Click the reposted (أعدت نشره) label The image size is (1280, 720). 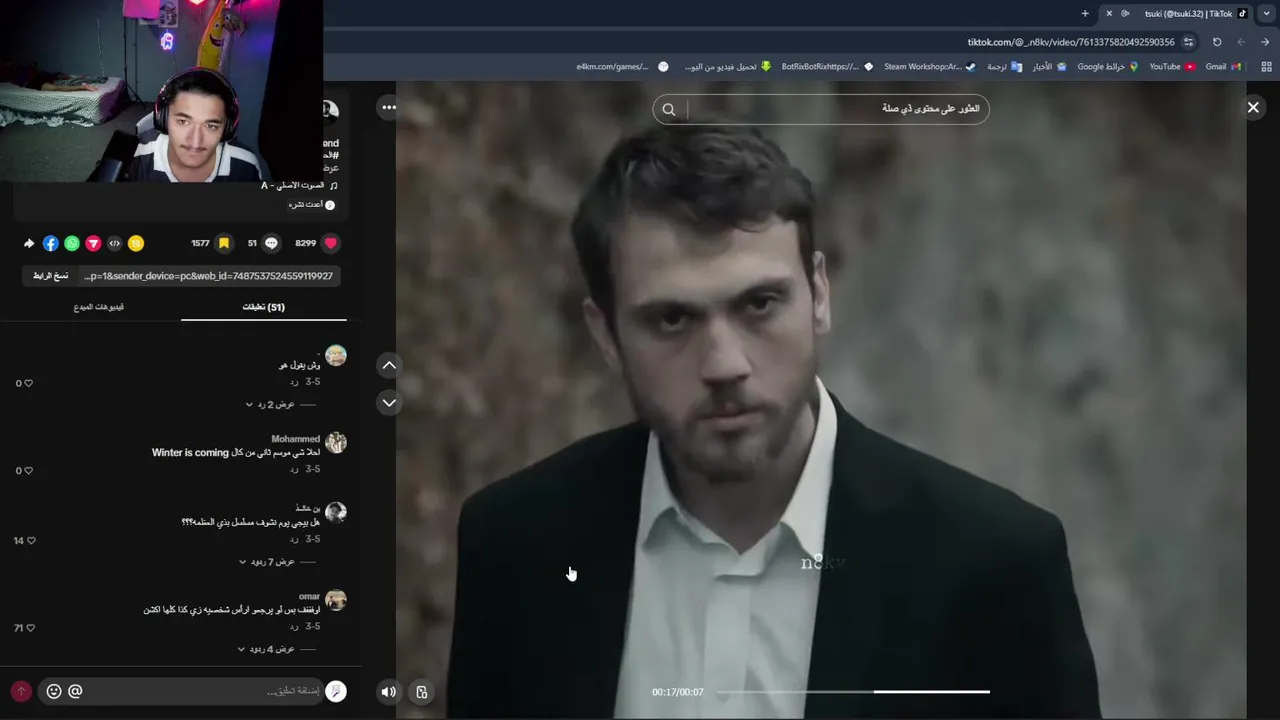click(312, 205)
